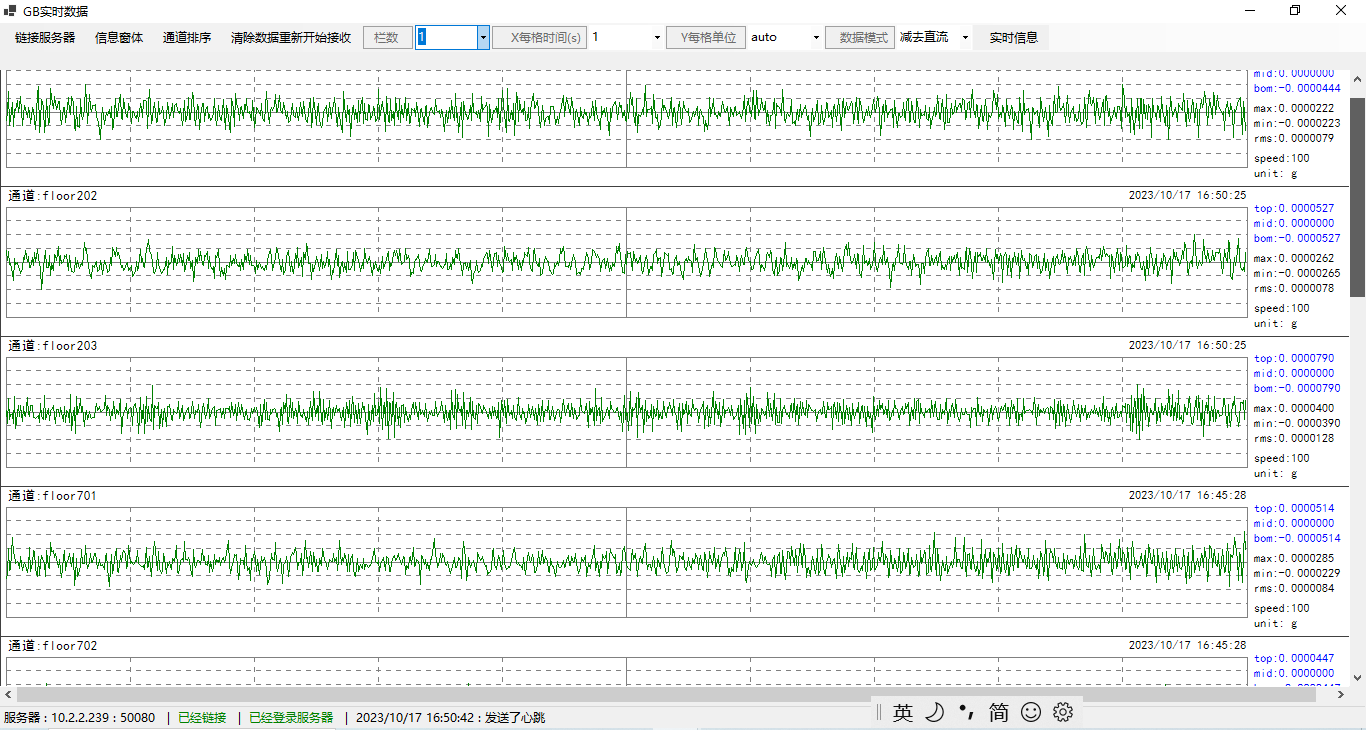1366x730 pixels.
Task: Click the horizontal scrollbar left arrow
Action: pos(8,694)
